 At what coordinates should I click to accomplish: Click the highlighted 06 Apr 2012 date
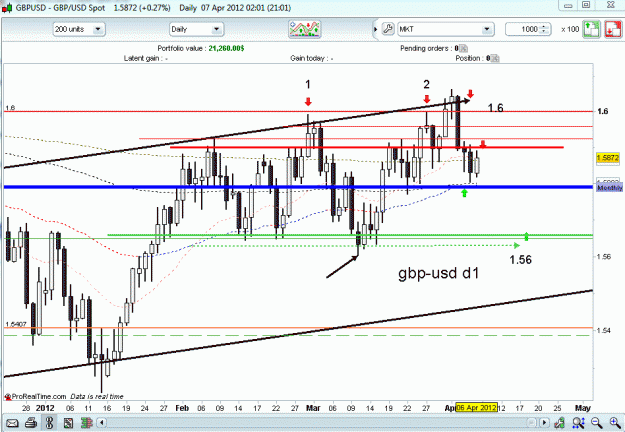pyautogui.click(x=477, y=408)
